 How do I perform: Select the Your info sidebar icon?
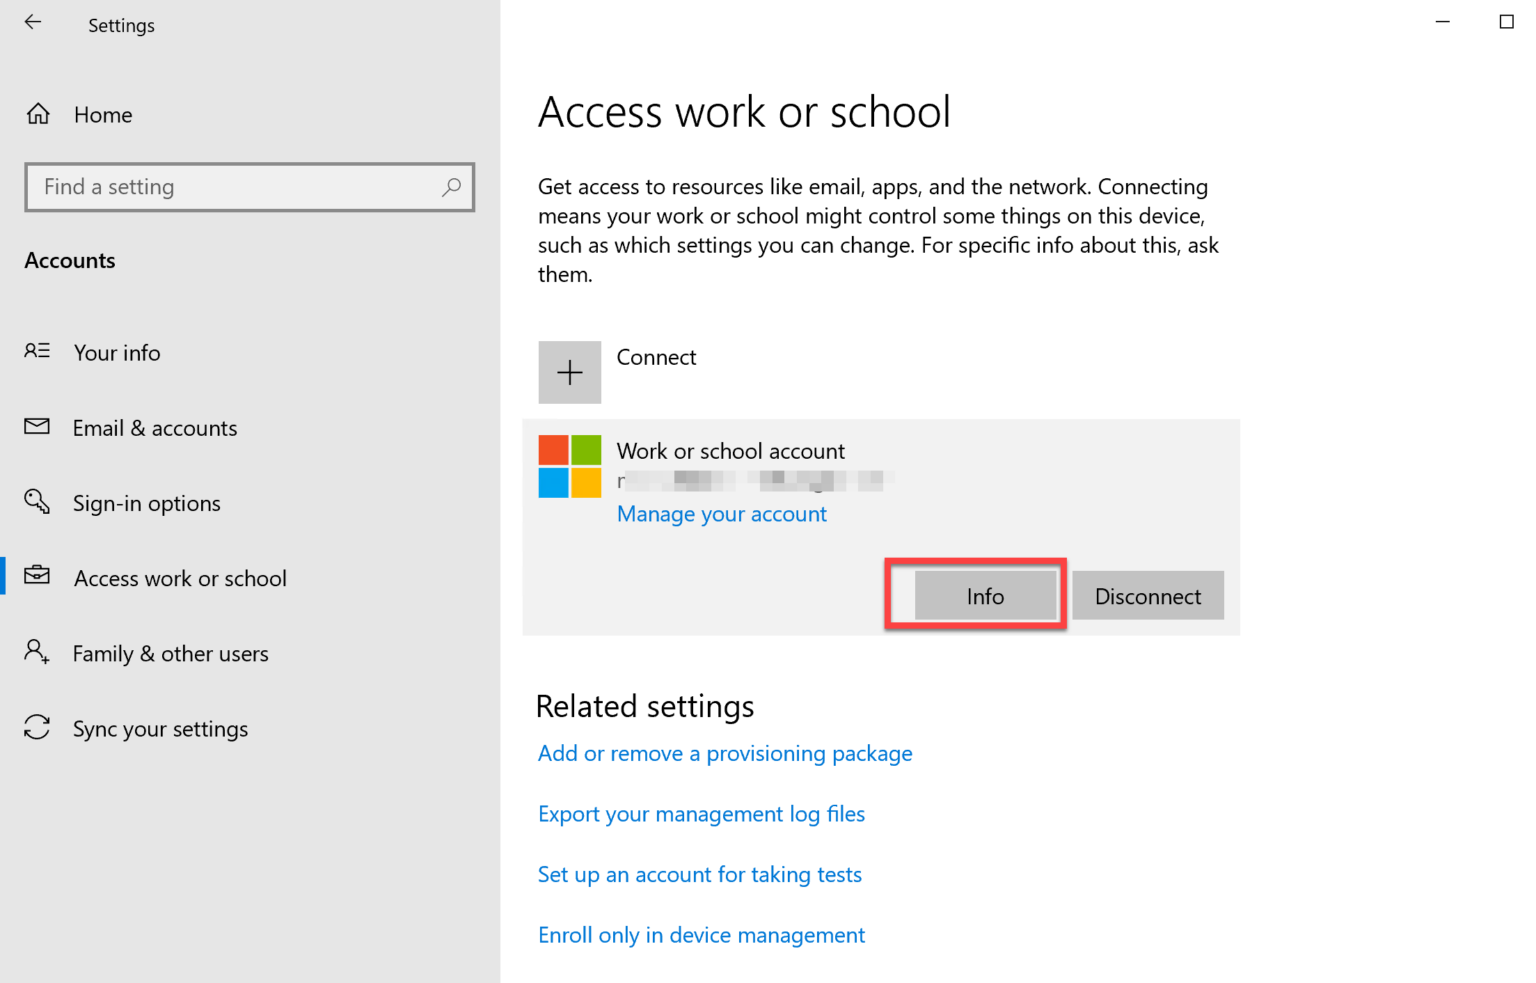point(37,352)
